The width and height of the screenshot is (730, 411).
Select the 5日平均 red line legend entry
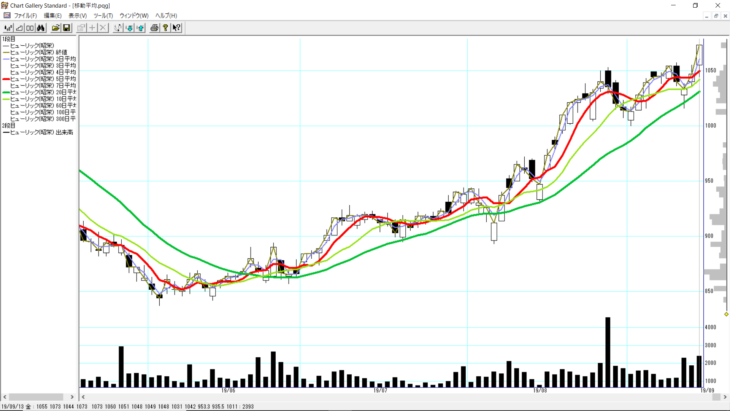[40, 77]
